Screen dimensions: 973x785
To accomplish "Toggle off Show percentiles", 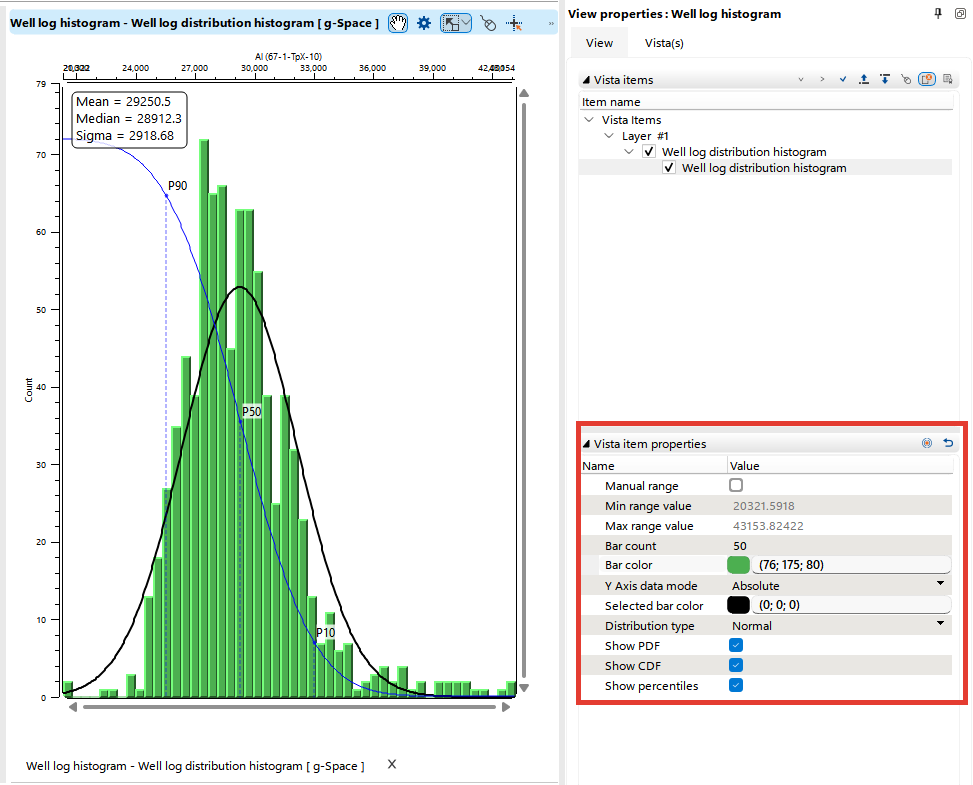I will (x=736, y=685).
